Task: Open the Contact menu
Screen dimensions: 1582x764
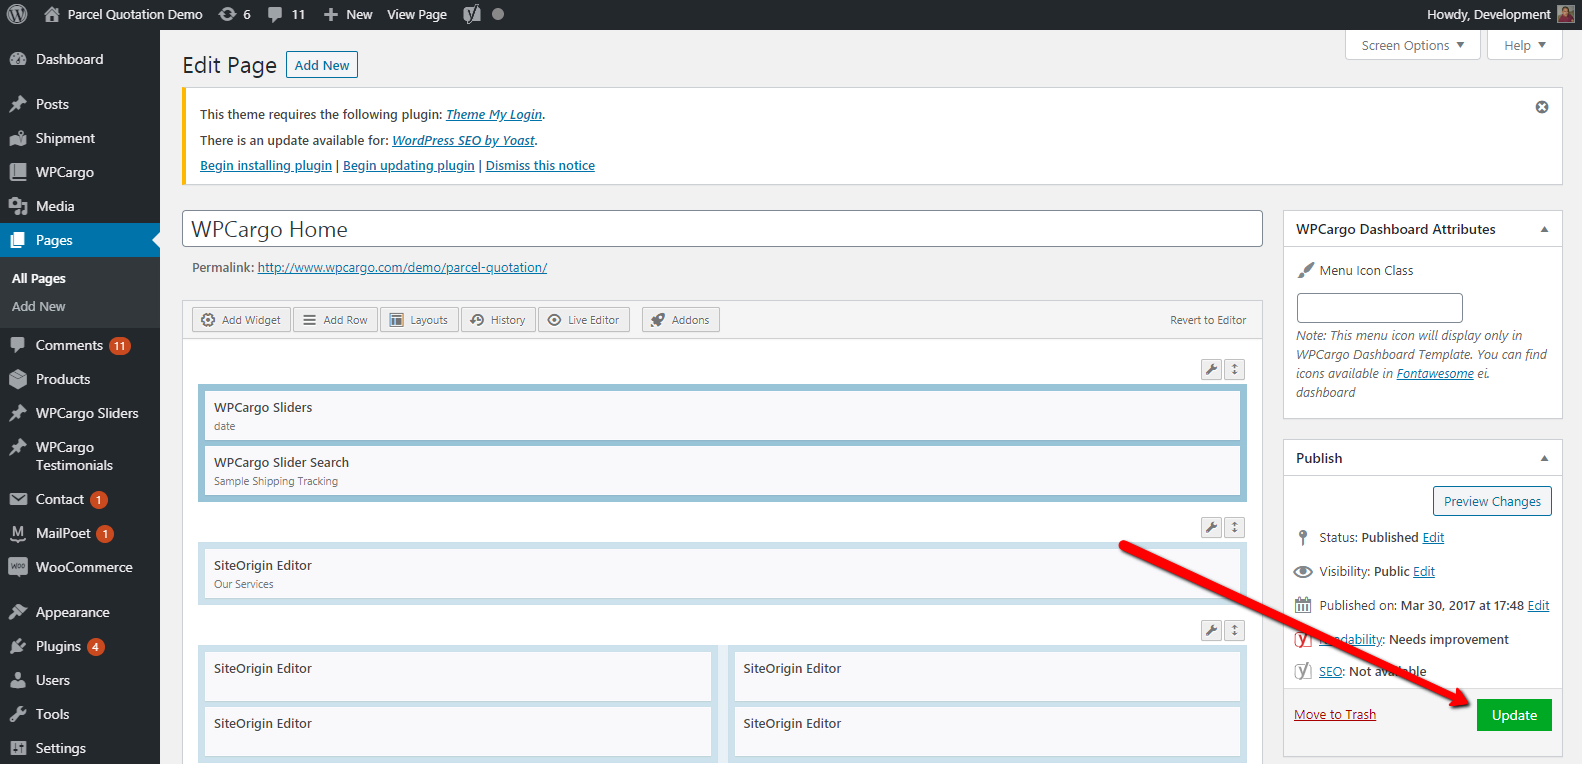Action: 80,499
